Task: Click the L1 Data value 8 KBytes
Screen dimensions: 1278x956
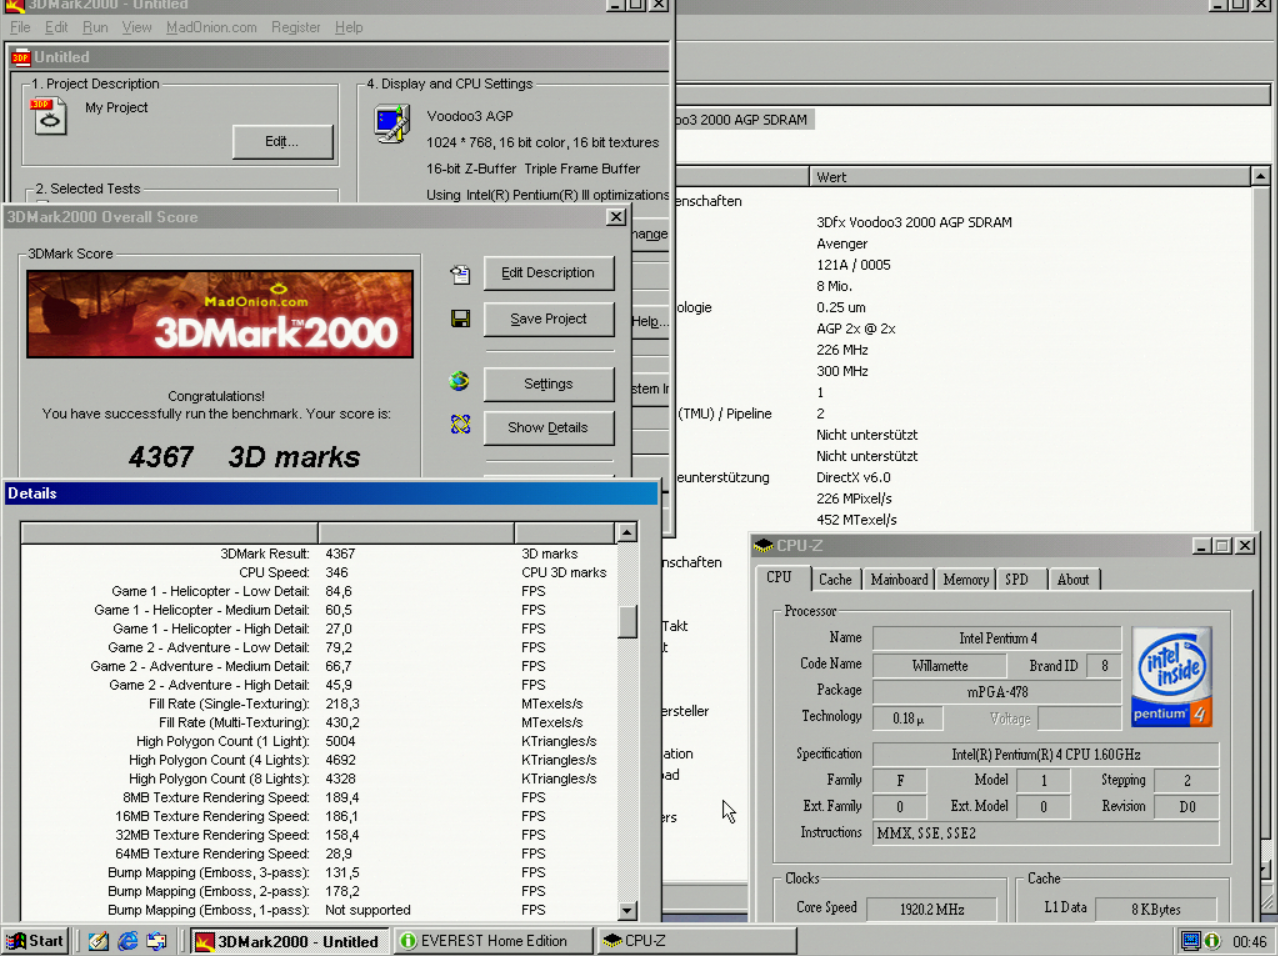Action: pos(1156,909)
